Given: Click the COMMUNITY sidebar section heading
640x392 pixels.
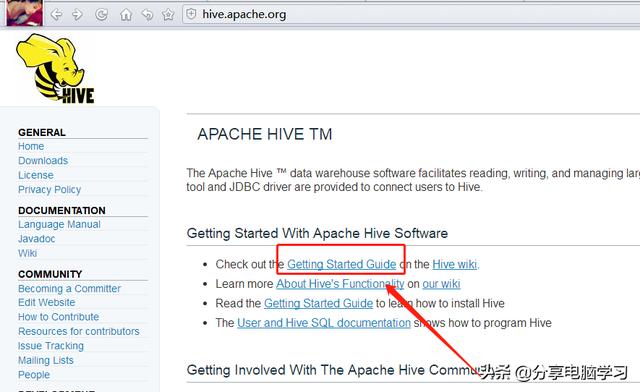Looking at the screenshot, I should click(50, 274).
